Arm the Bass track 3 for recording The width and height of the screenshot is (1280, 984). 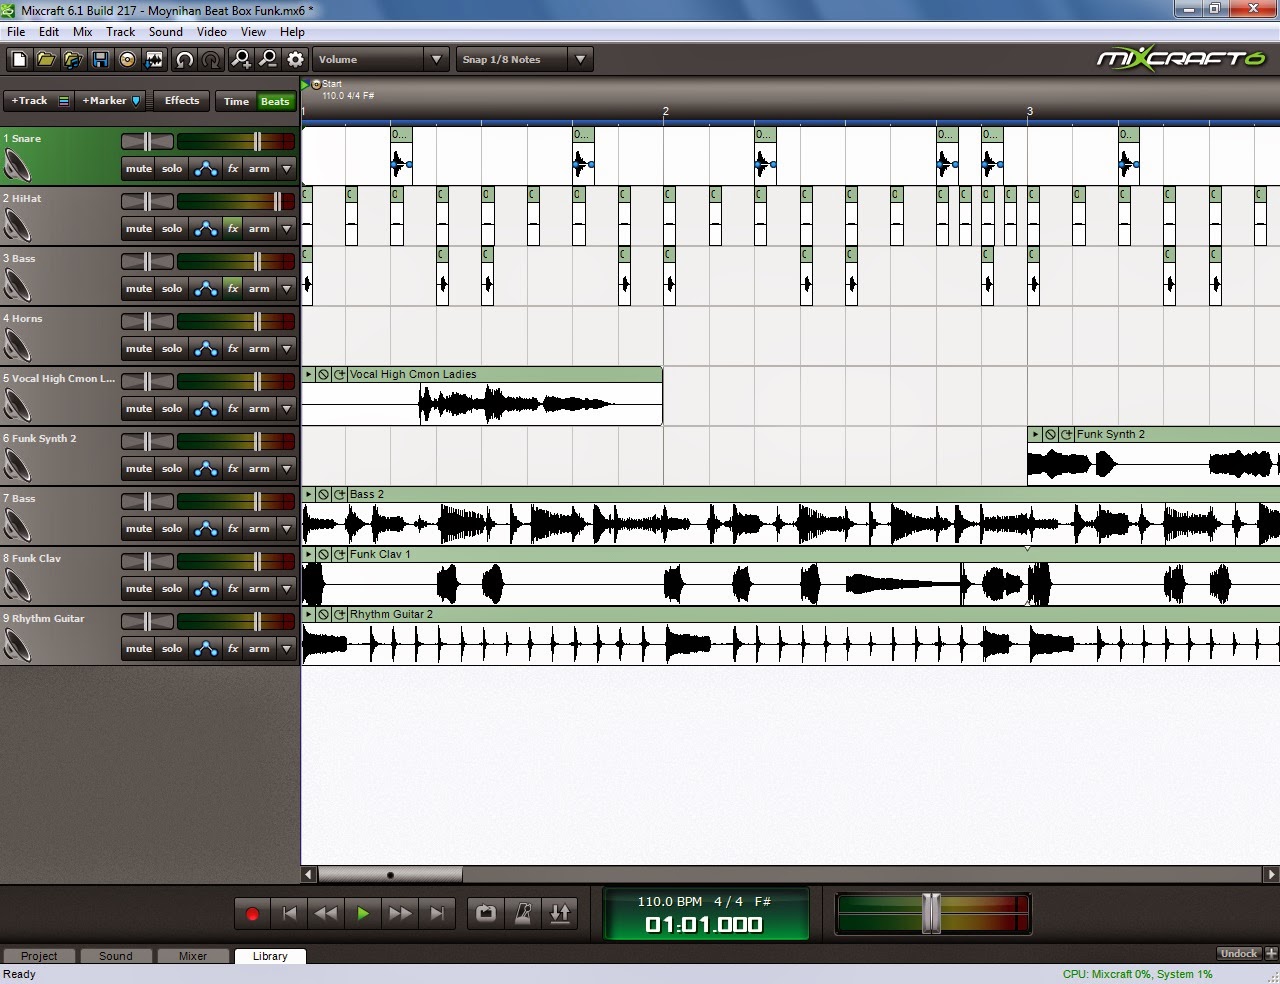pos(259,289)
